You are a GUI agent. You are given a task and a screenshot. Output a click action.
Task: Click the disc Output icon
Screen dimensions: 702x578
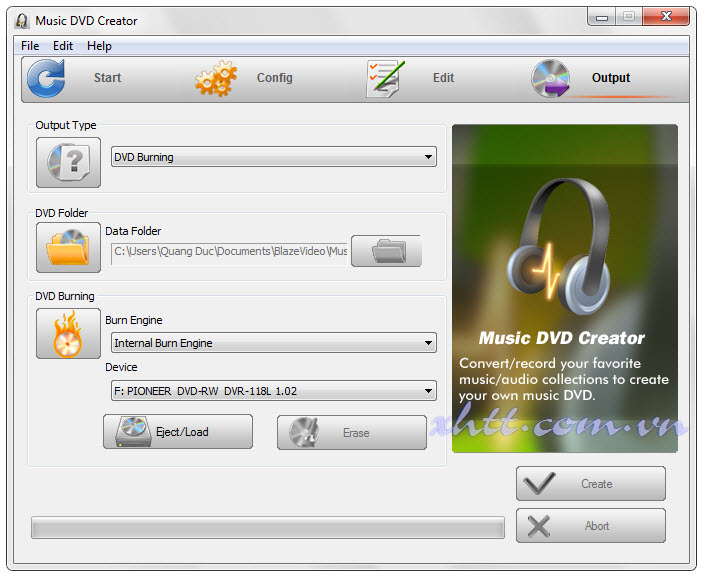click(x=551, y=78)
